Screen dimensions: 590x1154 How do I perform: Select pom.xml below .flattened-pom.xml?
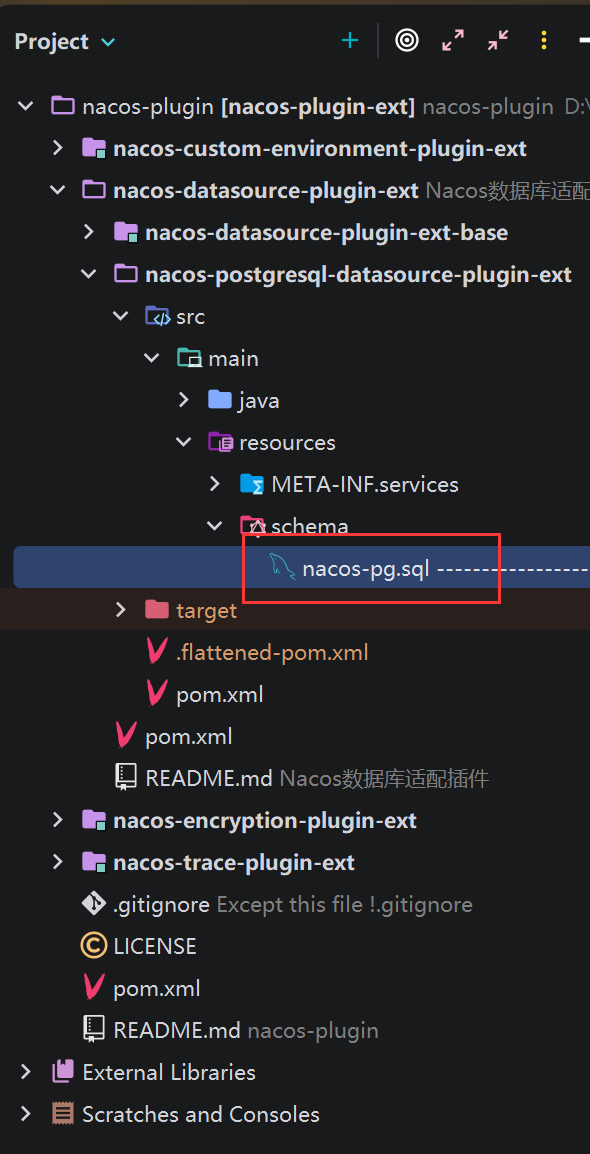[220, 694]
